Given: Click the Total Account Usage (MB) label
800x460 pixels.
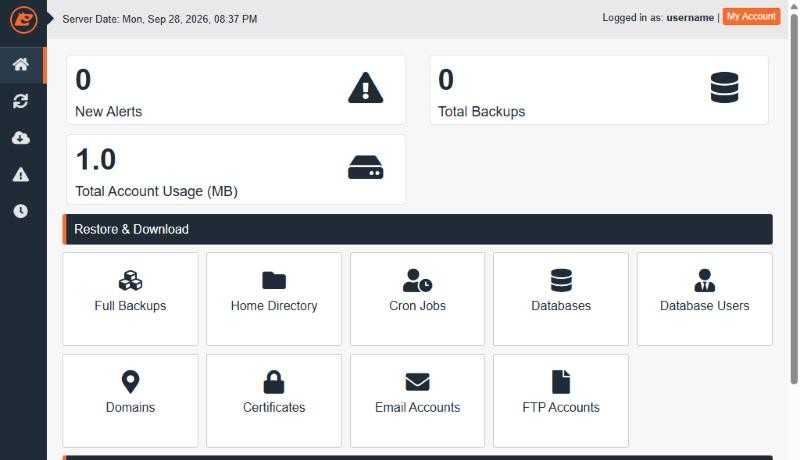Looking at the screenshot, I should (156, 191).
